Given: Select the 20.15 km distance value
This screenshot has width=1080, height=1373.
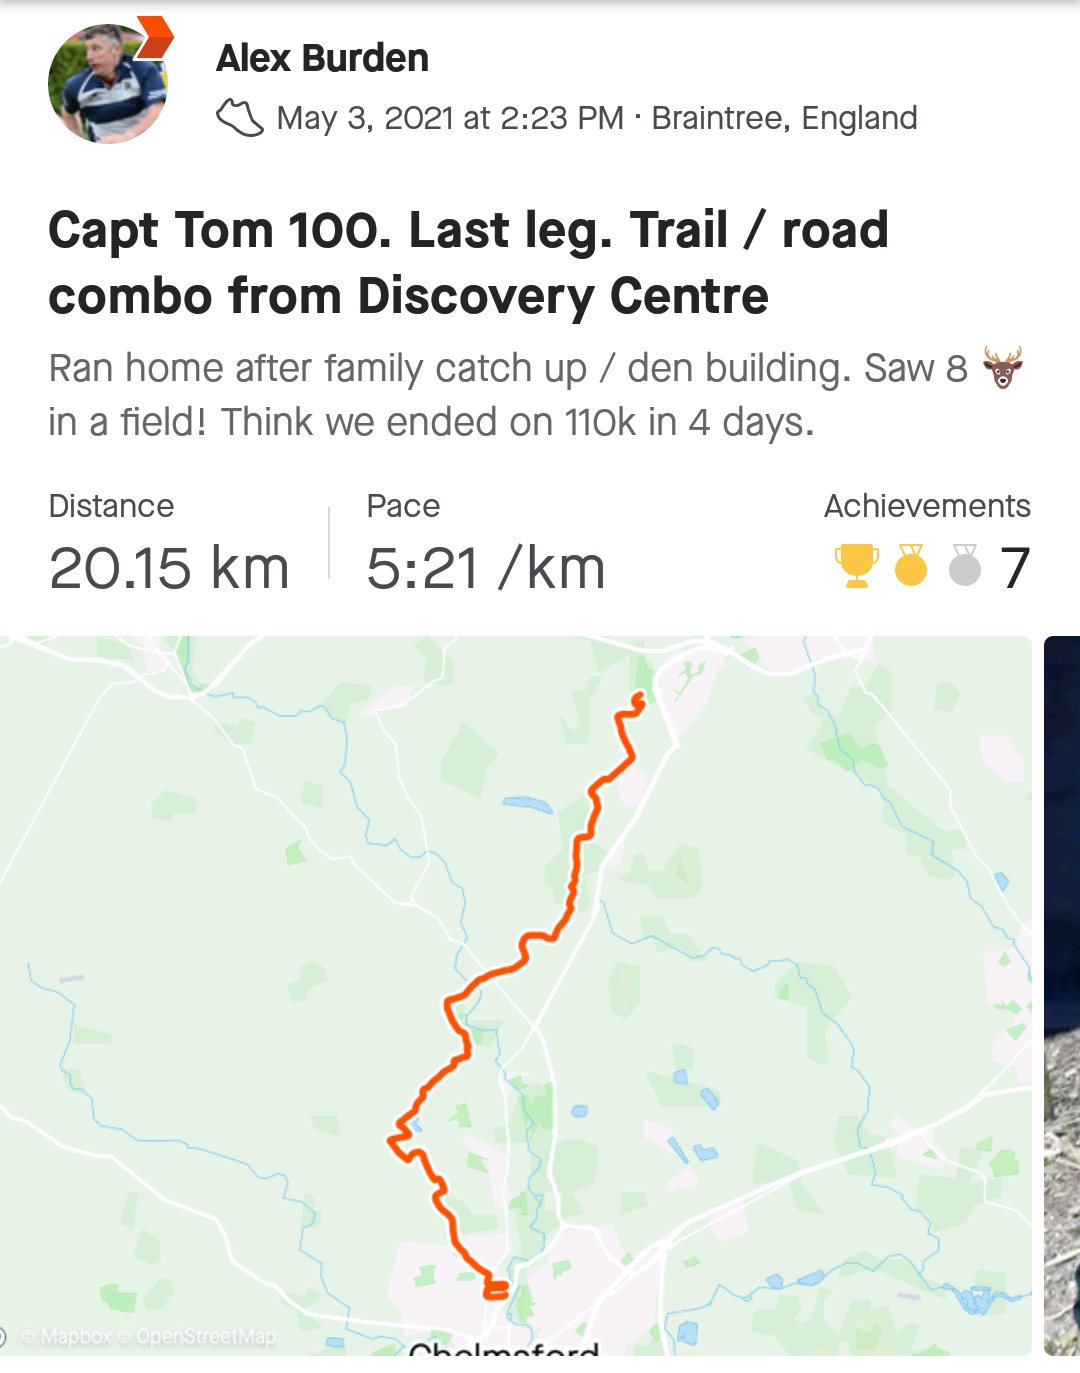Looking at the screenshot, I should point(169,568).
